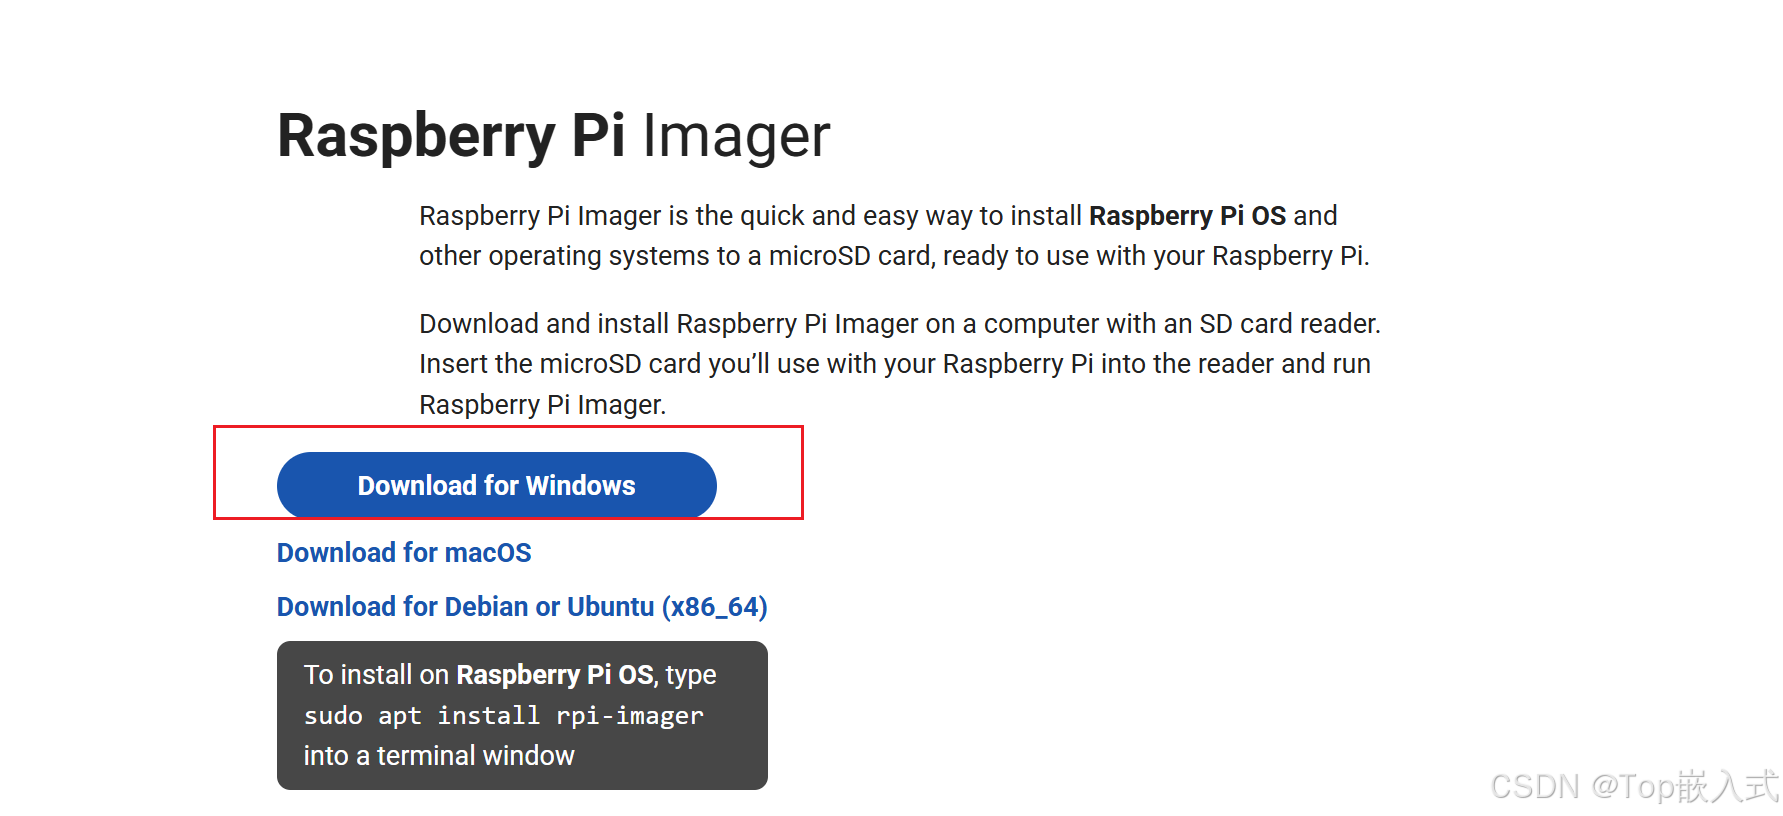Click the 'other operating systems to a microSD card' line
Screen dimensions: 1783x816
tap(894, 256)
